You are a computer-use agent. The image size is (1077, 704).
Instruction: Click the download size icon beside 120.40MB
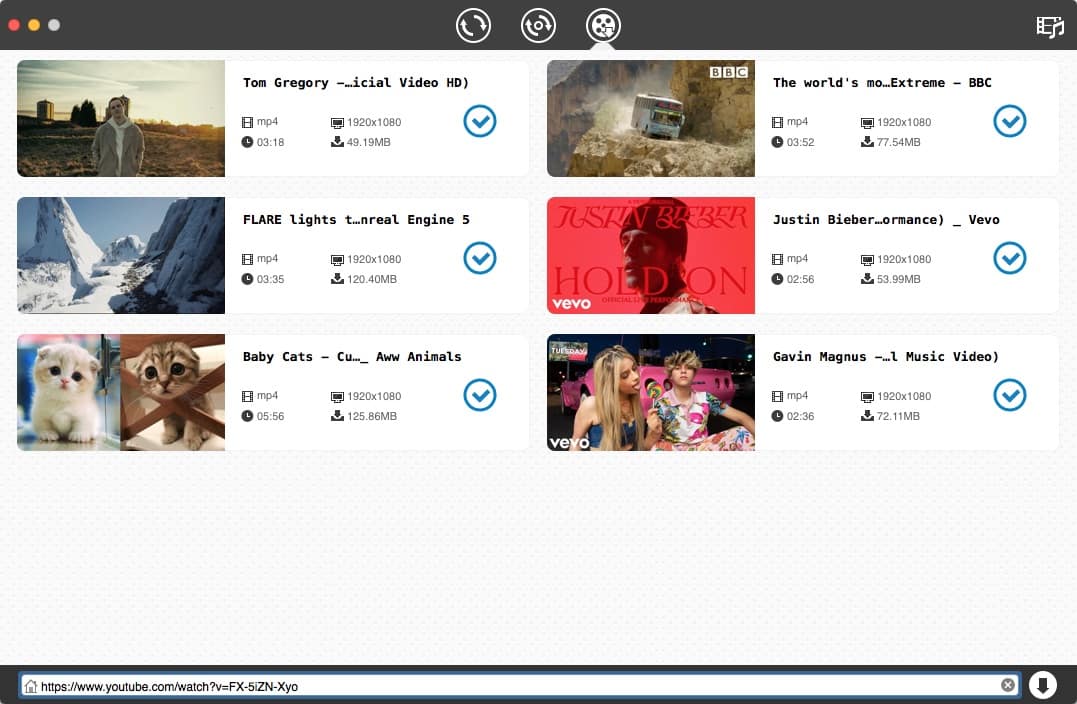coord(337,278)
